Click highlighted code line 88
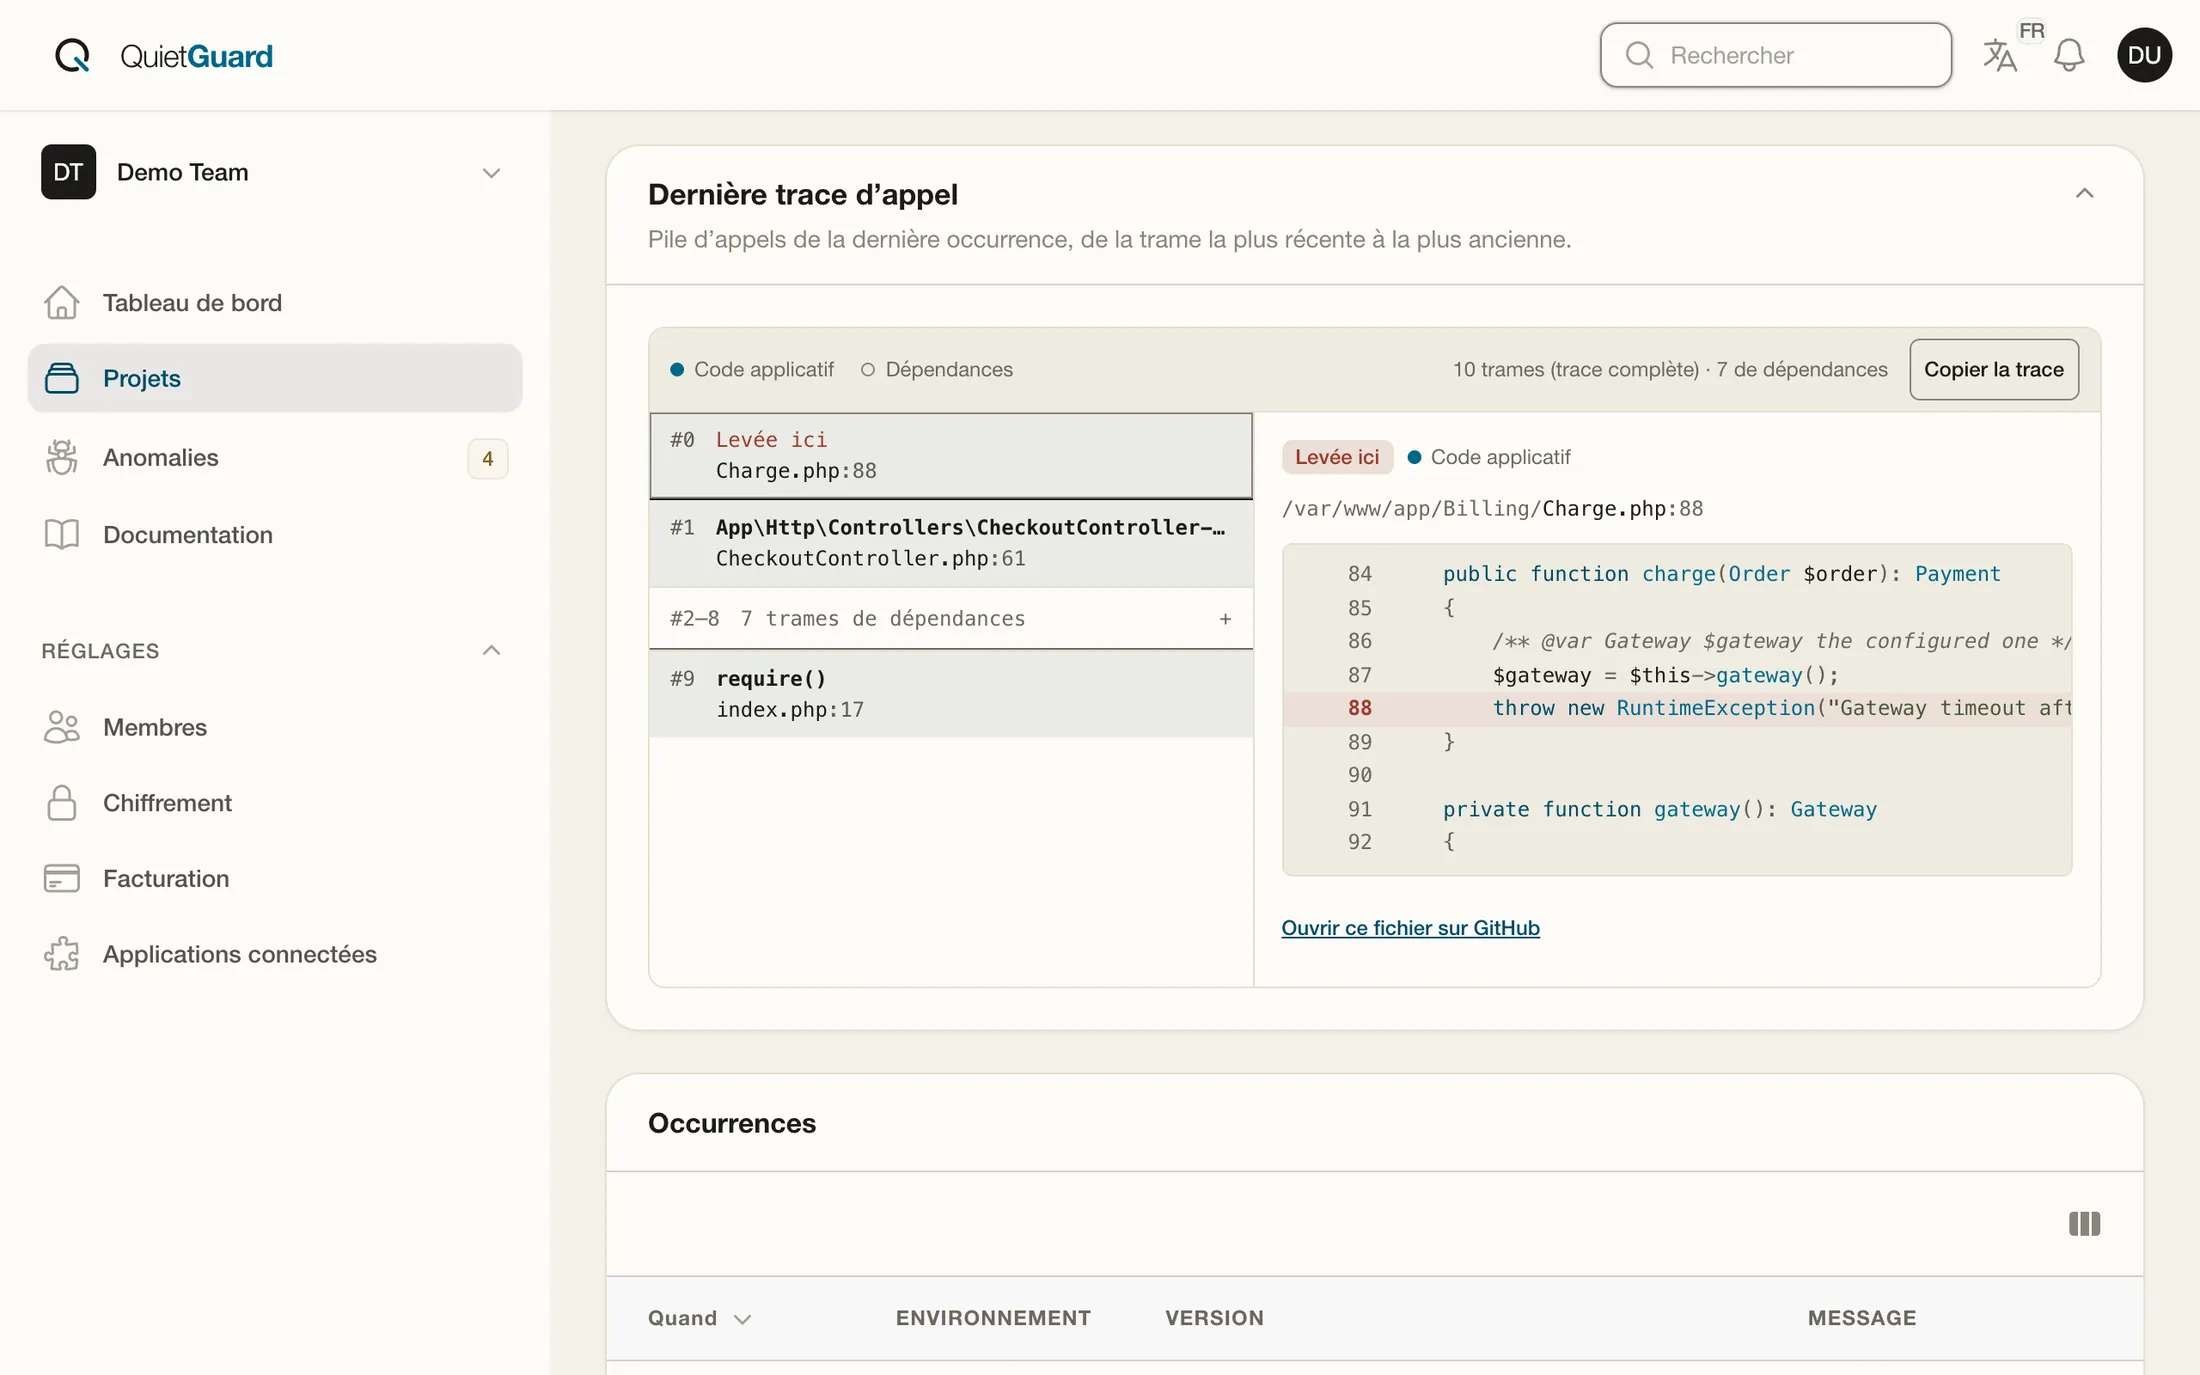 point(1677,708)
